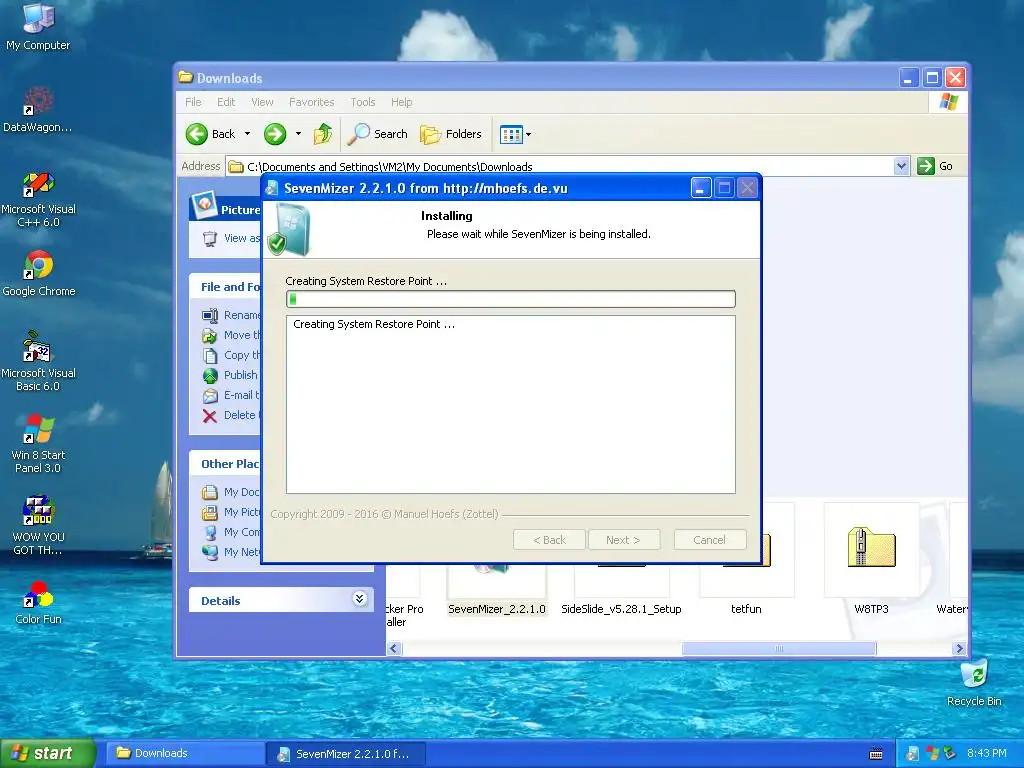Open My Computer desktop icon
The width and height of the screenshot is (1024, 768).
point(38,26)
